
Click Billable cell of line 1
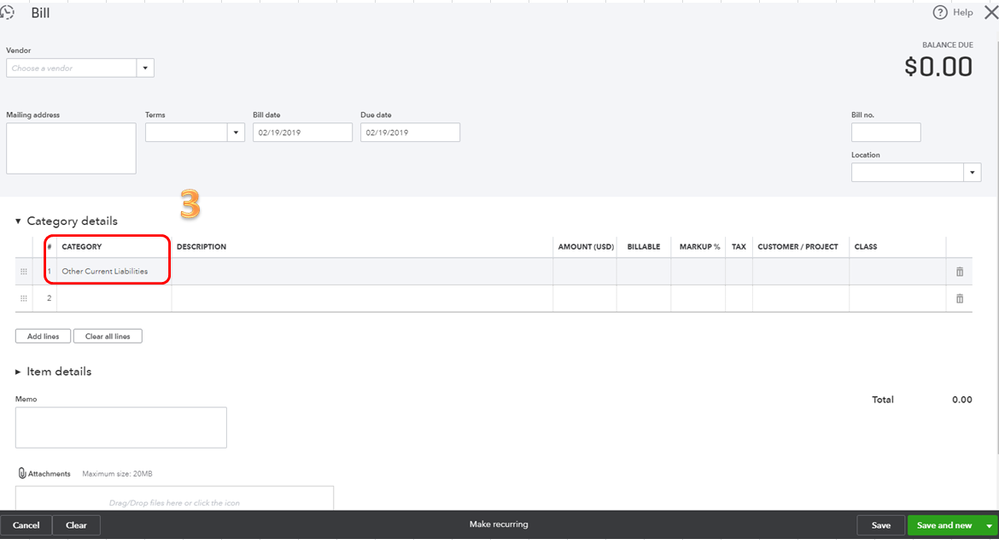click(643, 271)
